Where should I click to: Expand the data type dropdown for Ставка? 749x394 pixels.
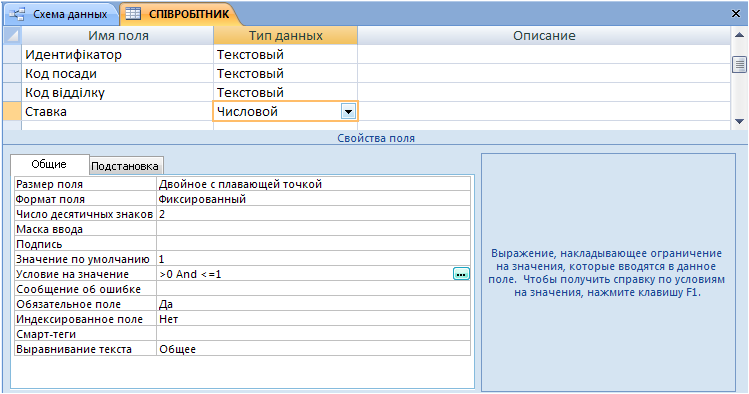pos(348,112)
